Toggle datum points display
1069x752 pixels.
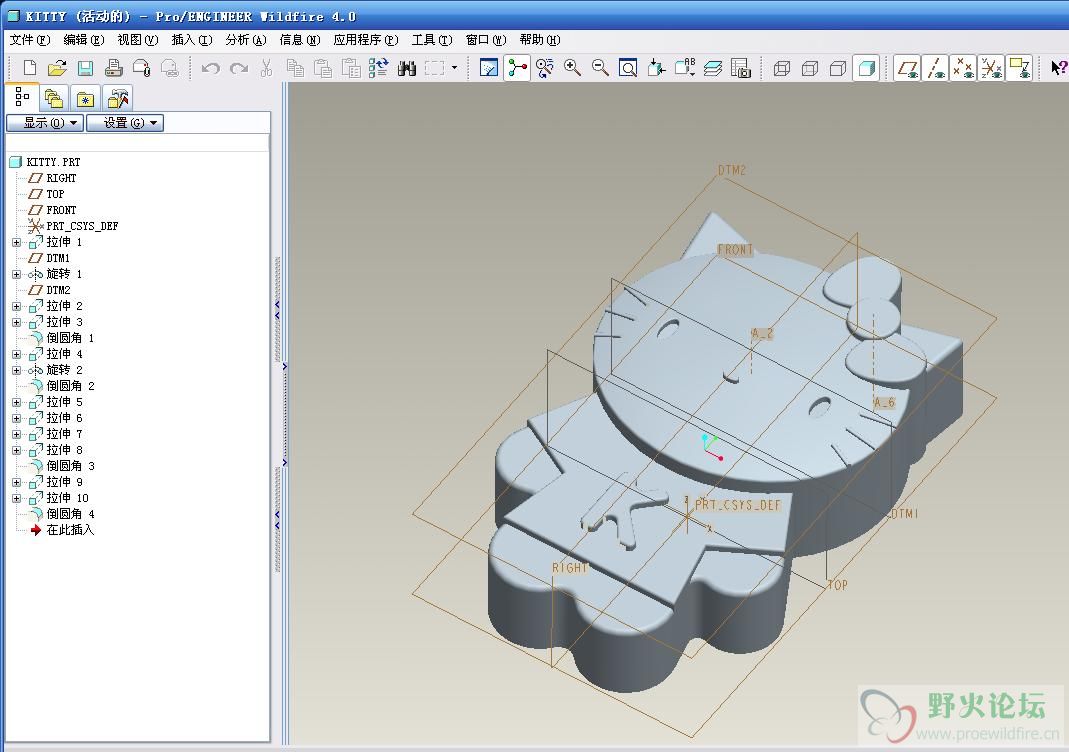(x=963, y=67)
